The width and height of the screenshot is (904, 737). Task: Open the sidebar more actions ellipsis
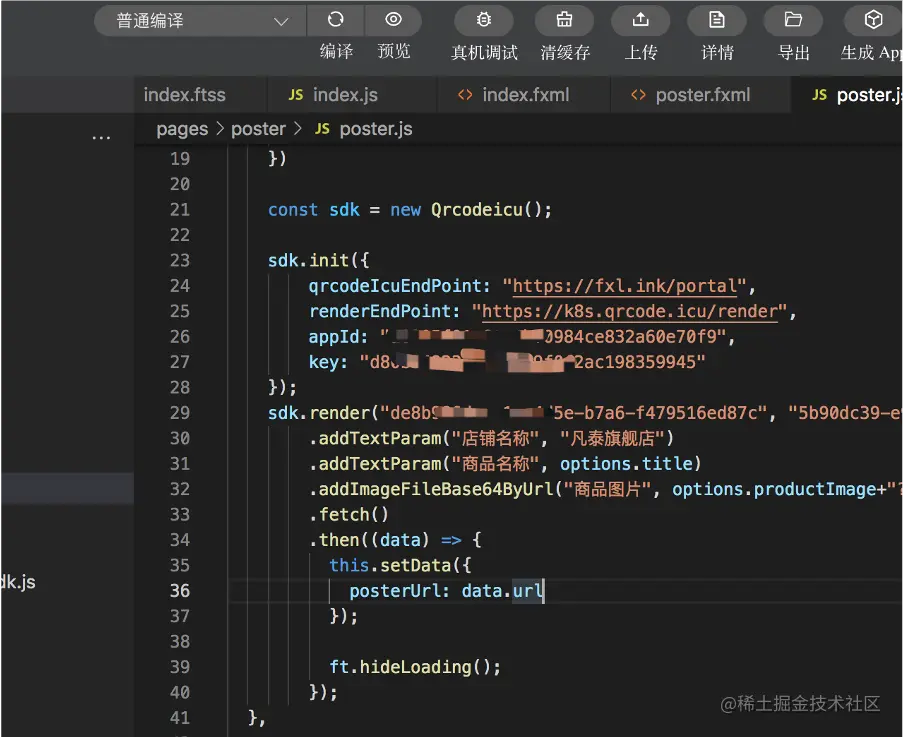click(101, 137)
